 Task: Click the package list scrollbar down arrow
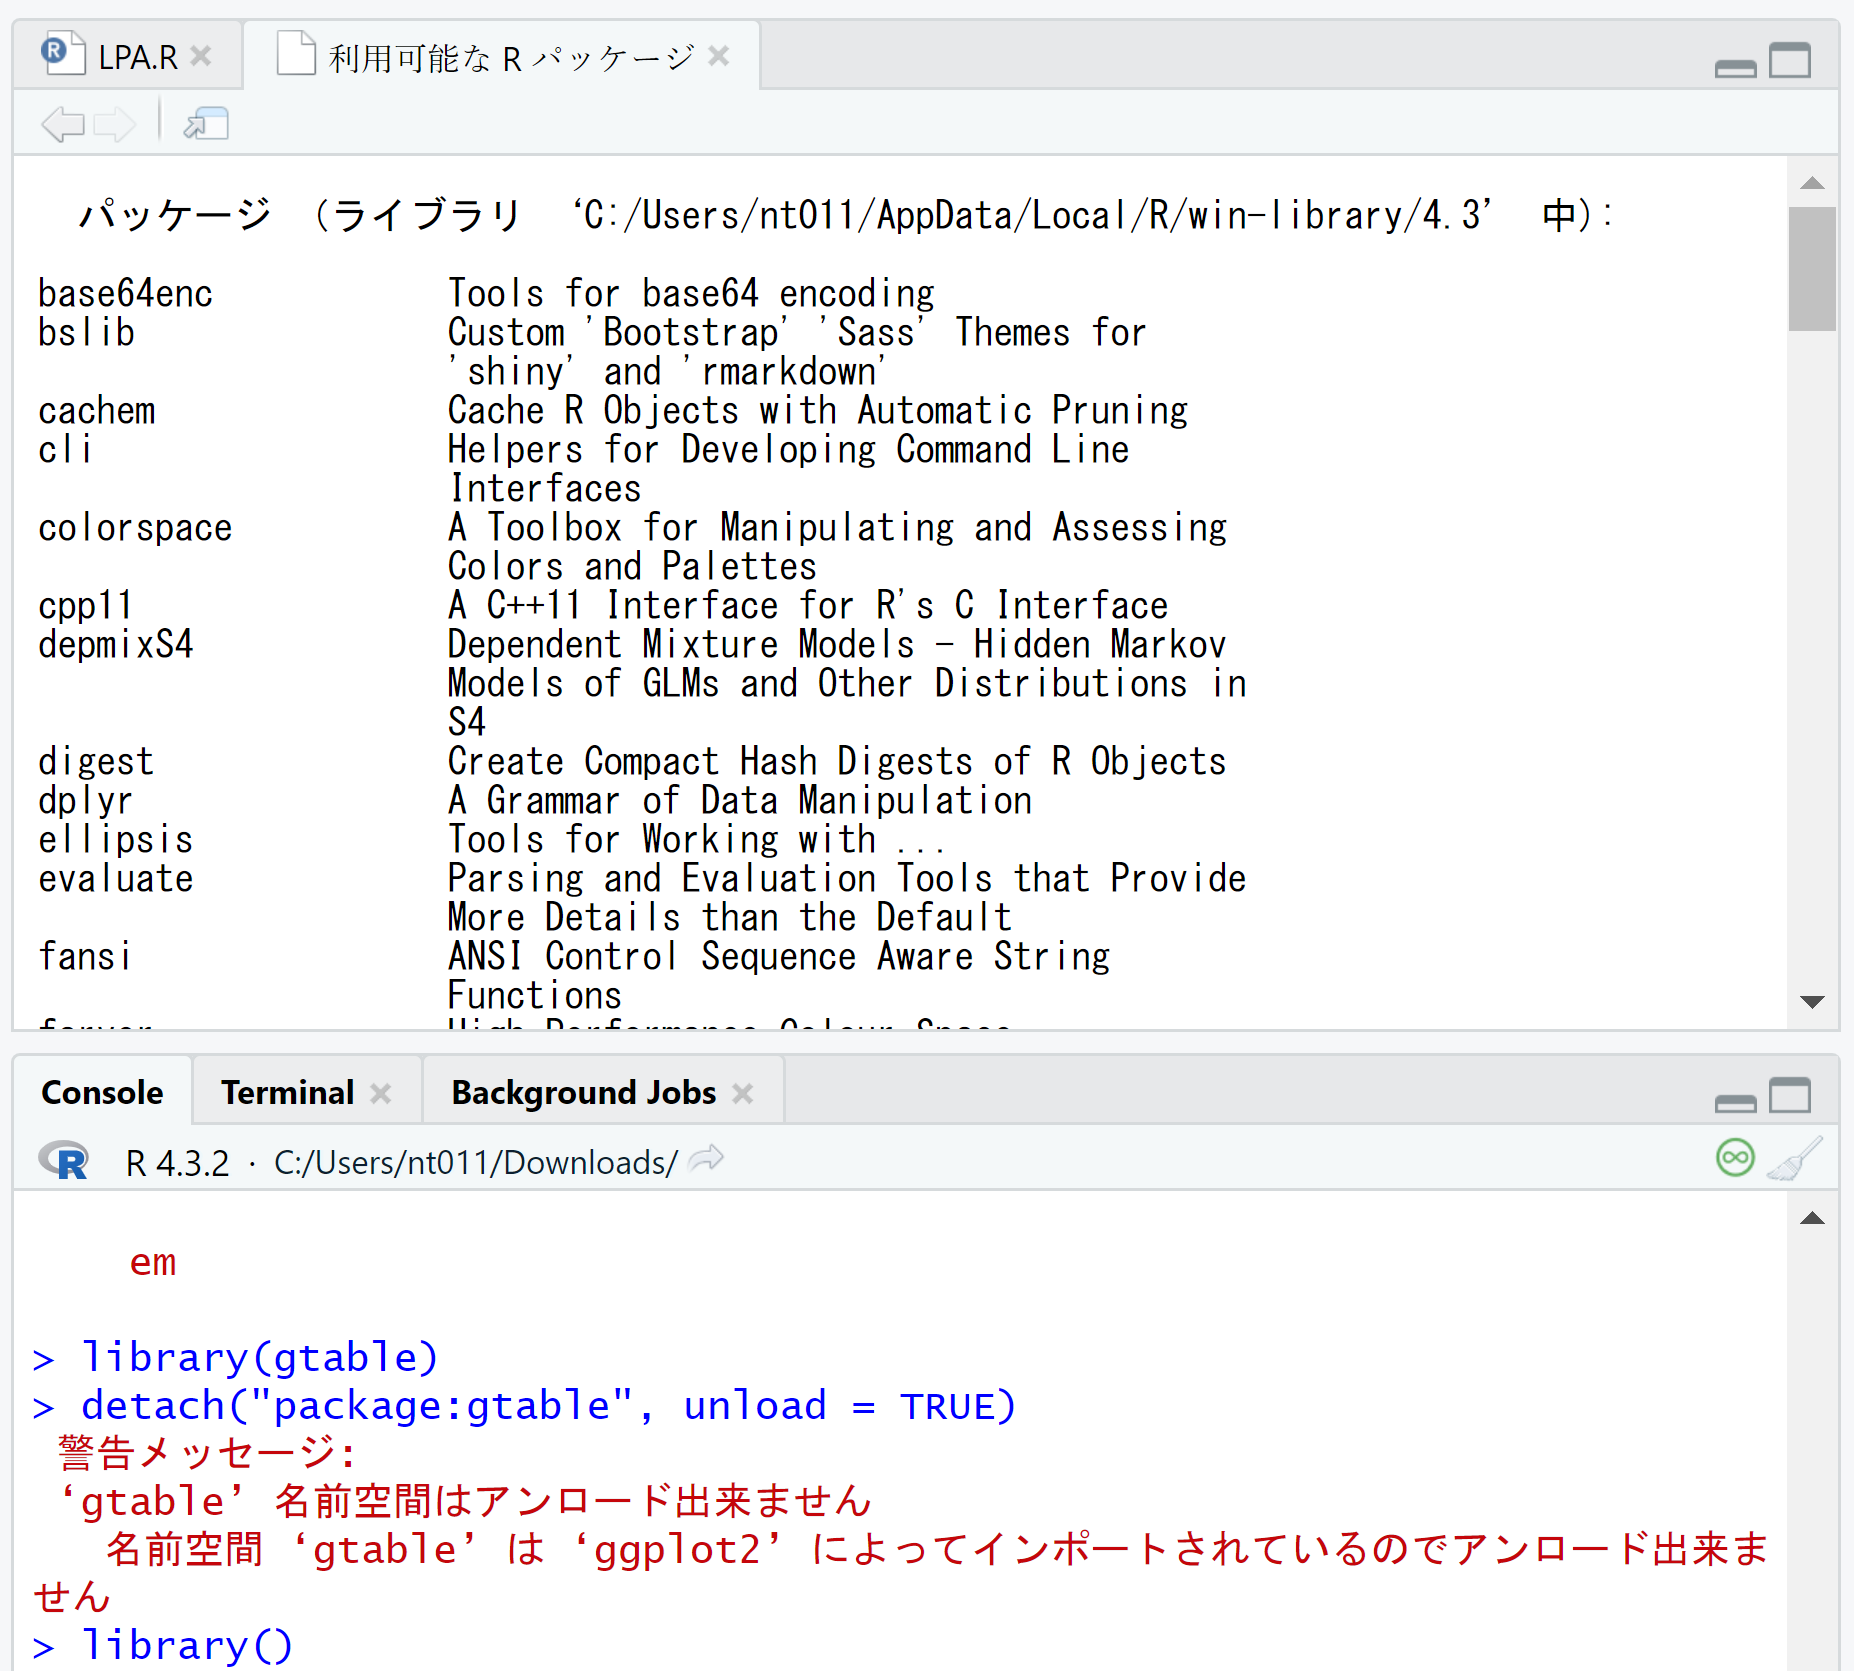tap(1812, 1002)
